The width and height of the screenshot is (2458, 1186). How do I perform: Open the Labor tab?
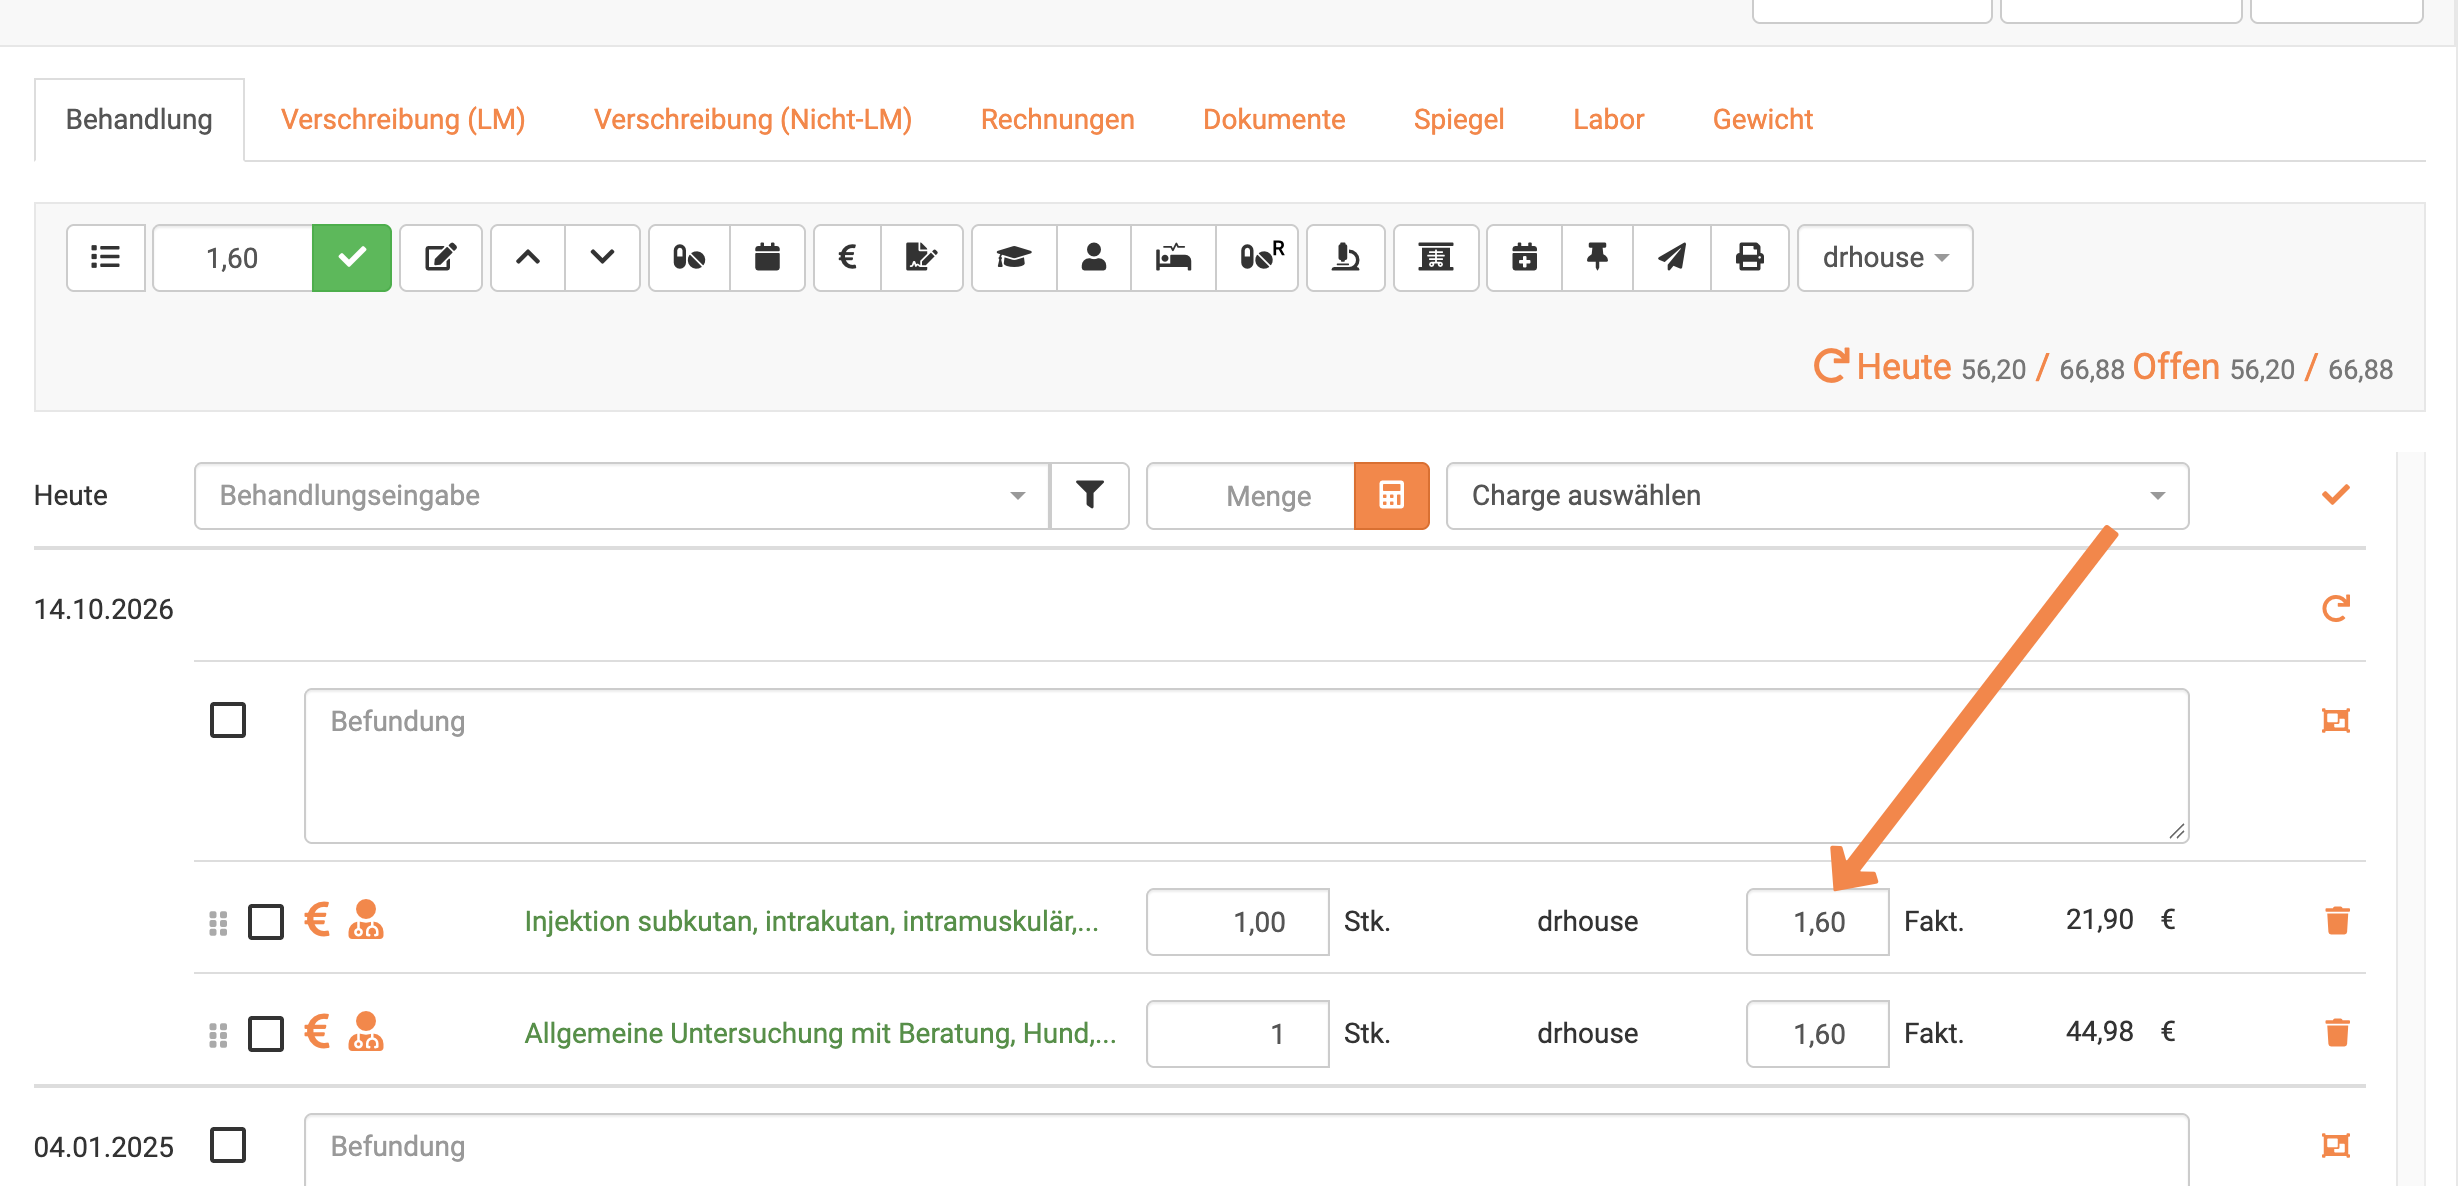pyautogui.click(x=1608, y=119)
